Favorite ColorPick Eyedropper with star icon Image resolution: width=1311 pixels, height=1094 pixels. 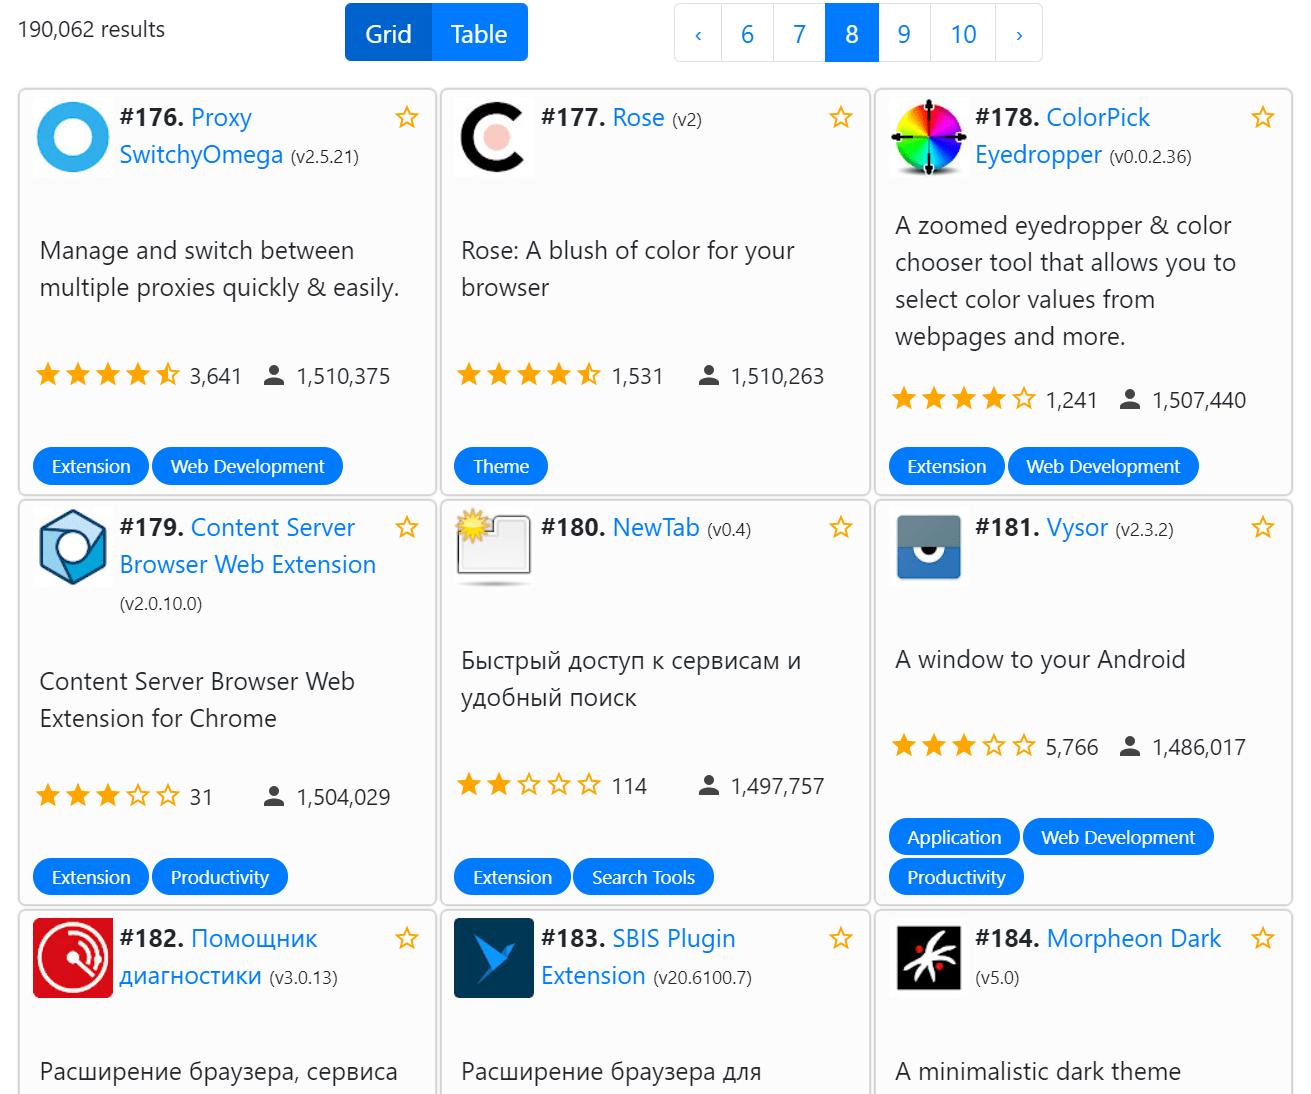[x=1263, y=118]
